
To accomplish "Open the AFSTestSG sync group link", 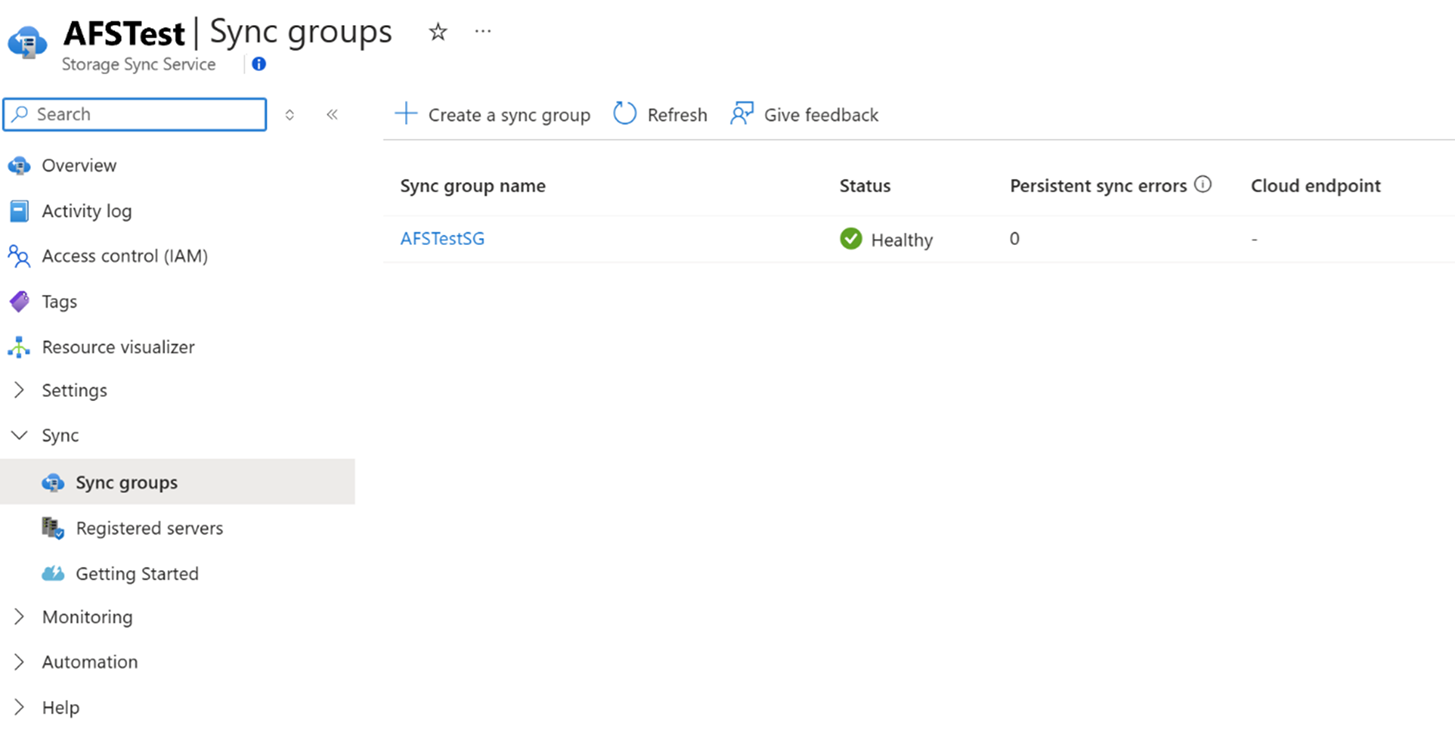I will click(442, 239).
